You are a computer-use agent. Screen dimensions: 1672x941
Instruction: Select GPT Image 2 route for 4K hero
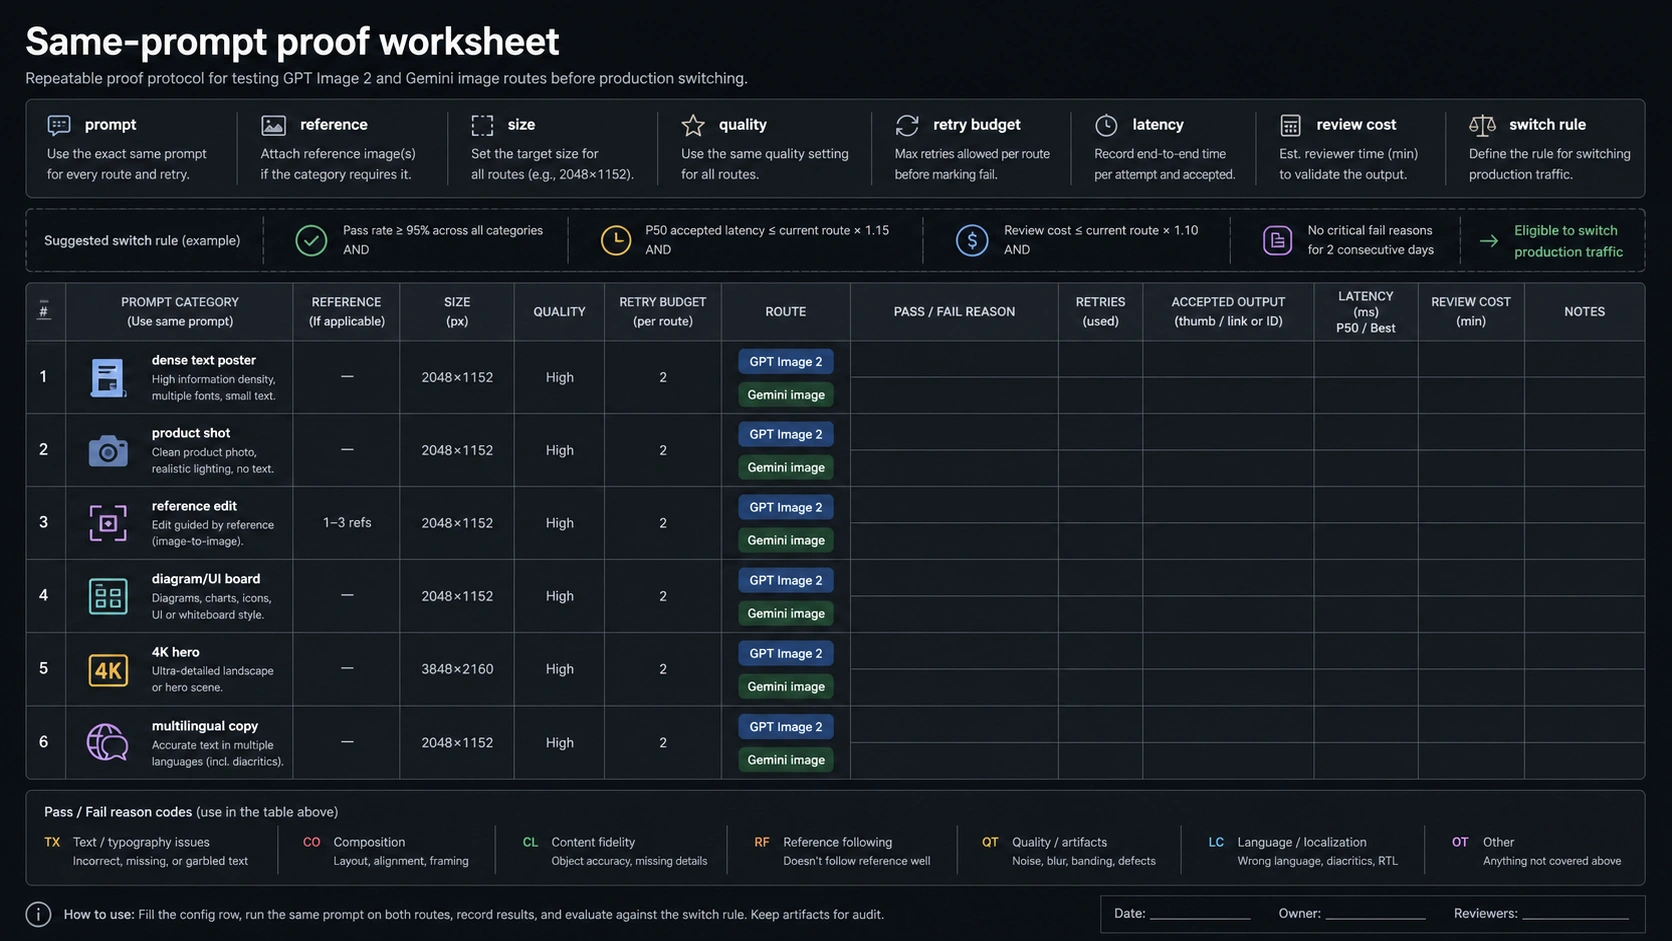[x=786, y=653]
